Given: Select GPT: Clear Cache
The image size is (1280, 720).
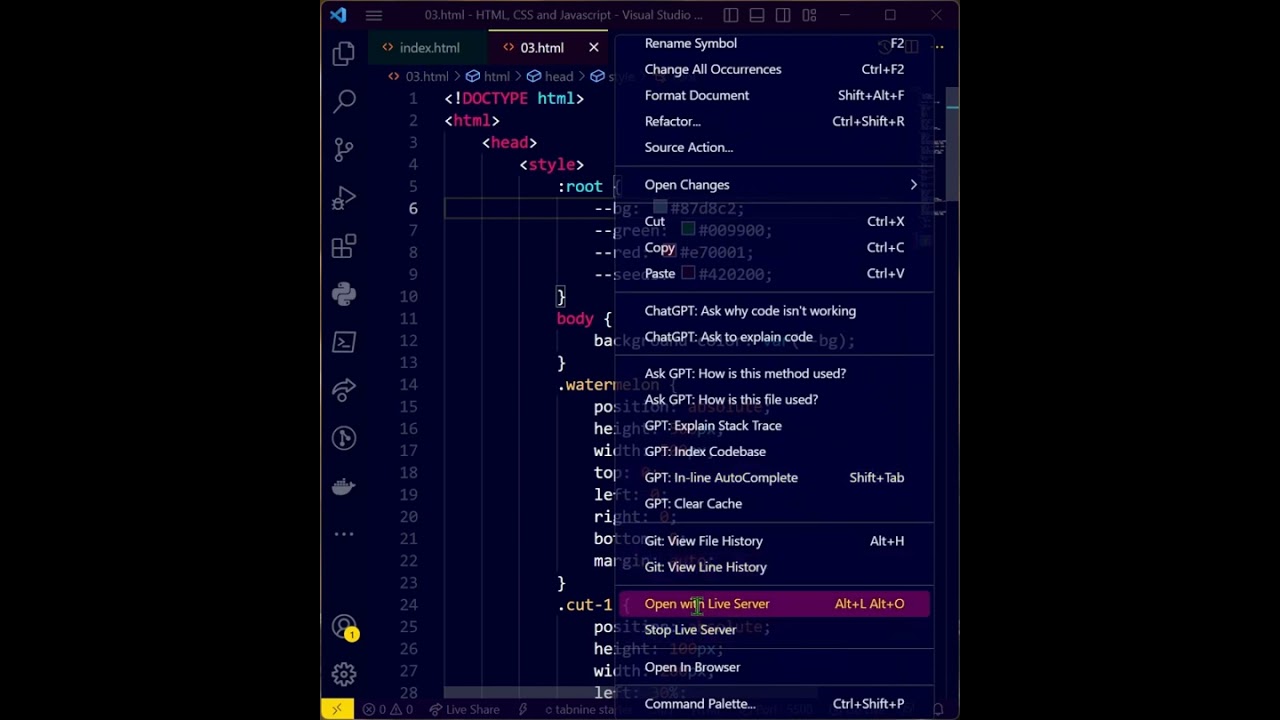Looking at the screenshot, I should coord(775,503).
